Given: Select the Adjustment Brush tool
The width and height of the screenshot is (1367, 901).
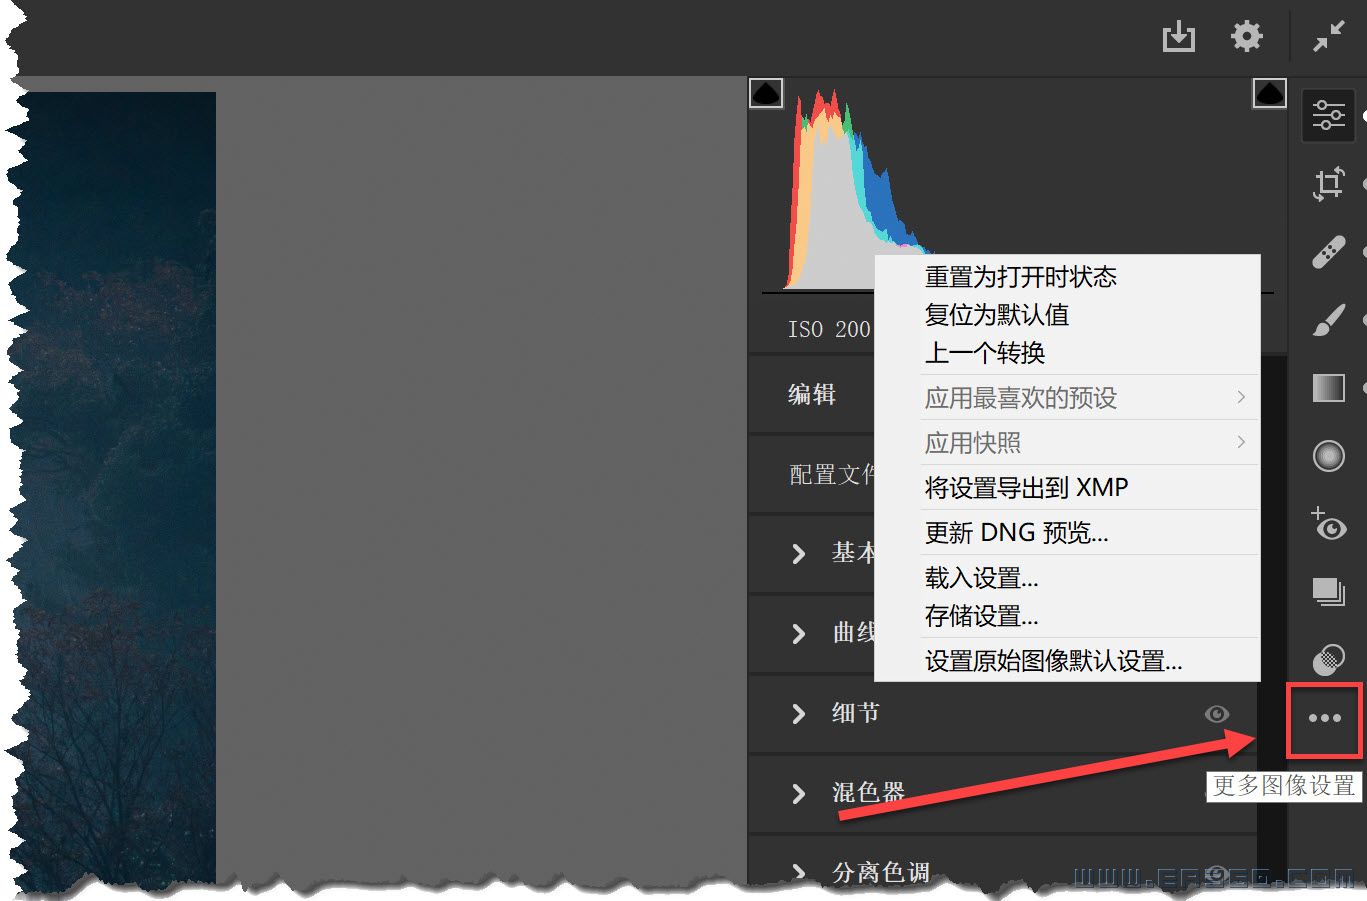Looking at the screenshot, I should [x=1328, y=321].
